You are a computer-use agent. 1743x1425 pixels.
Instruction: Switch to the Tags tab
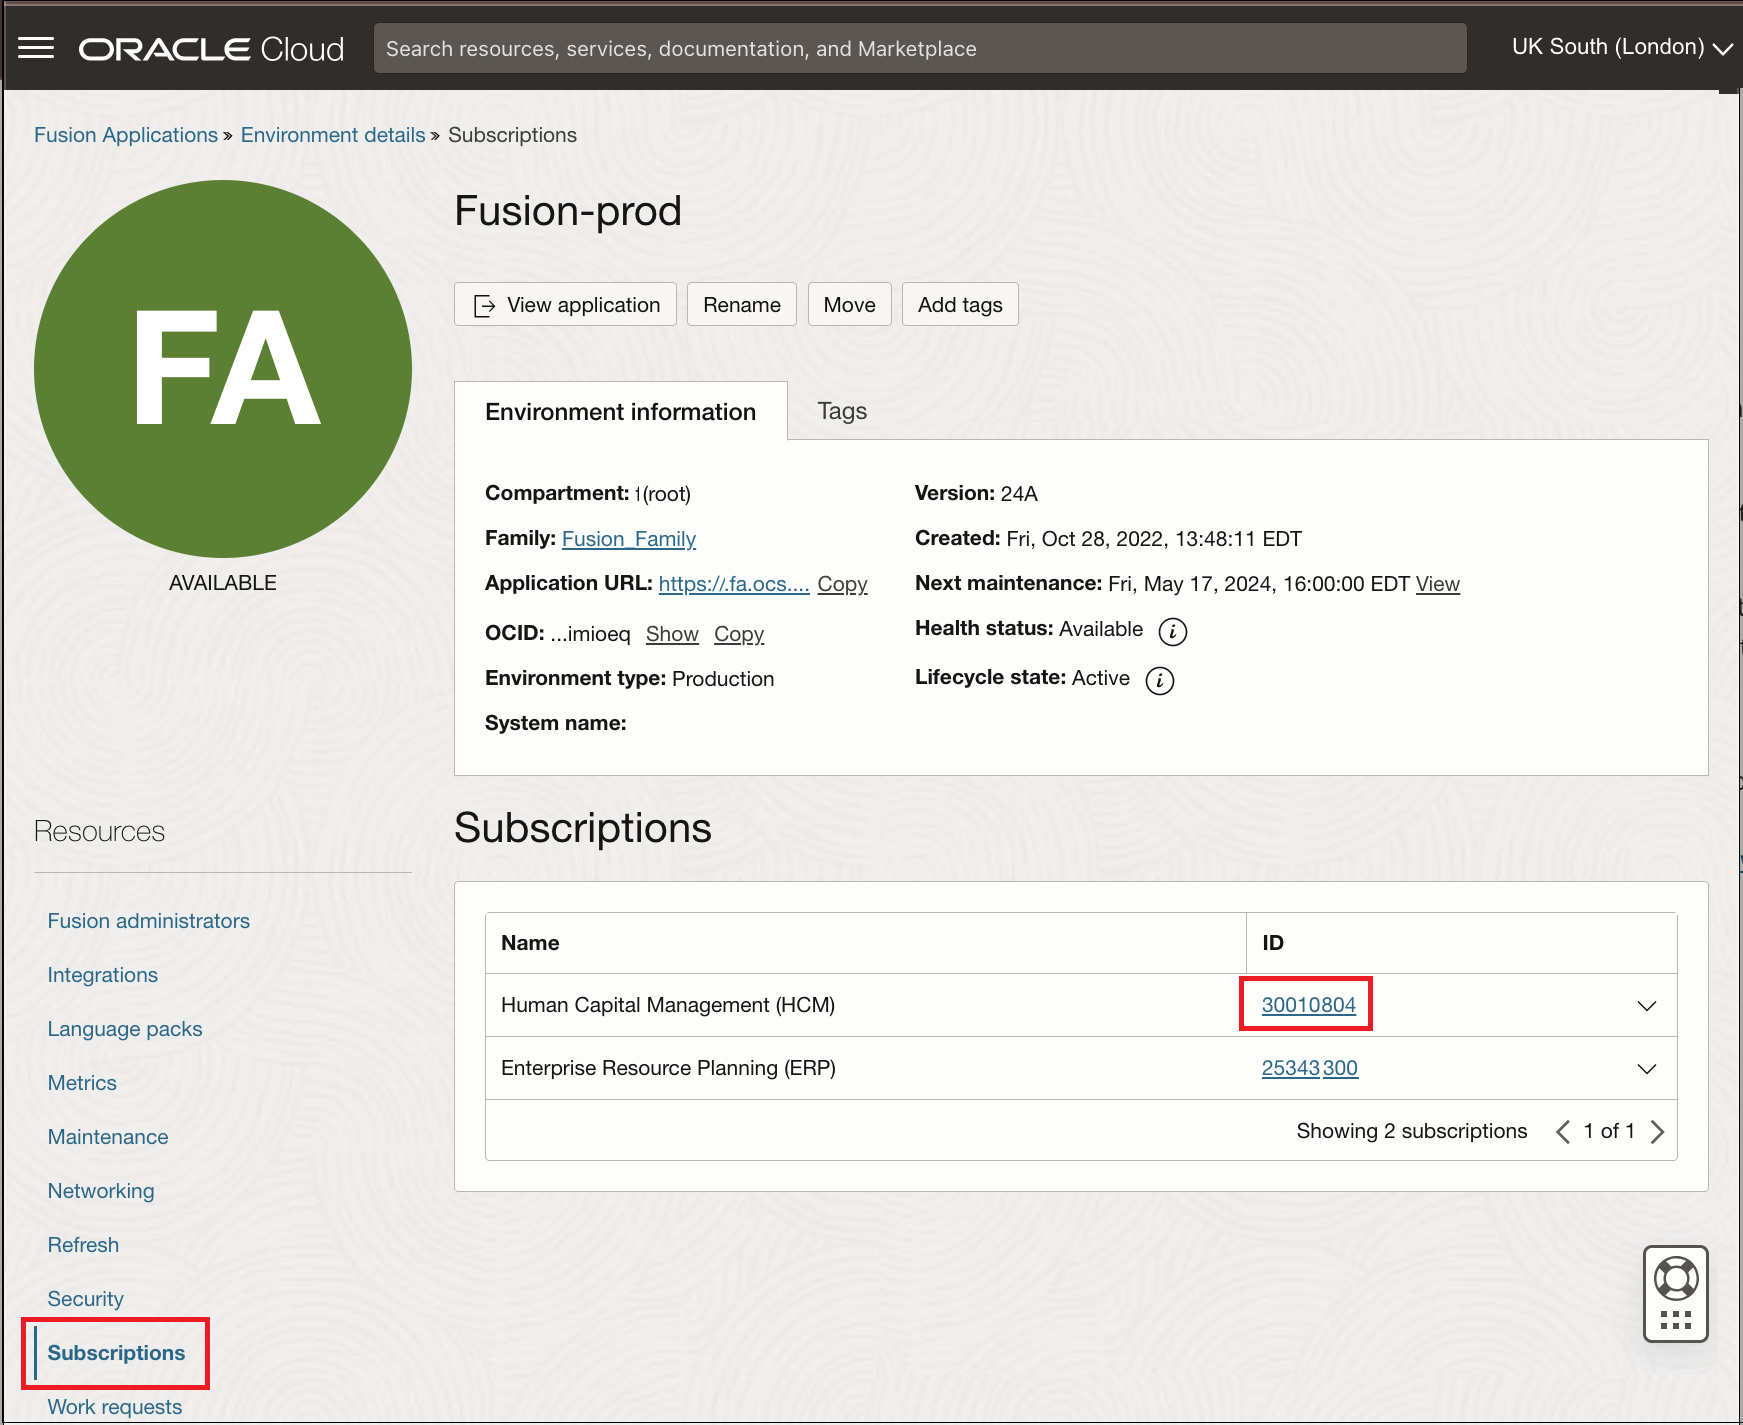coord(841,411)
